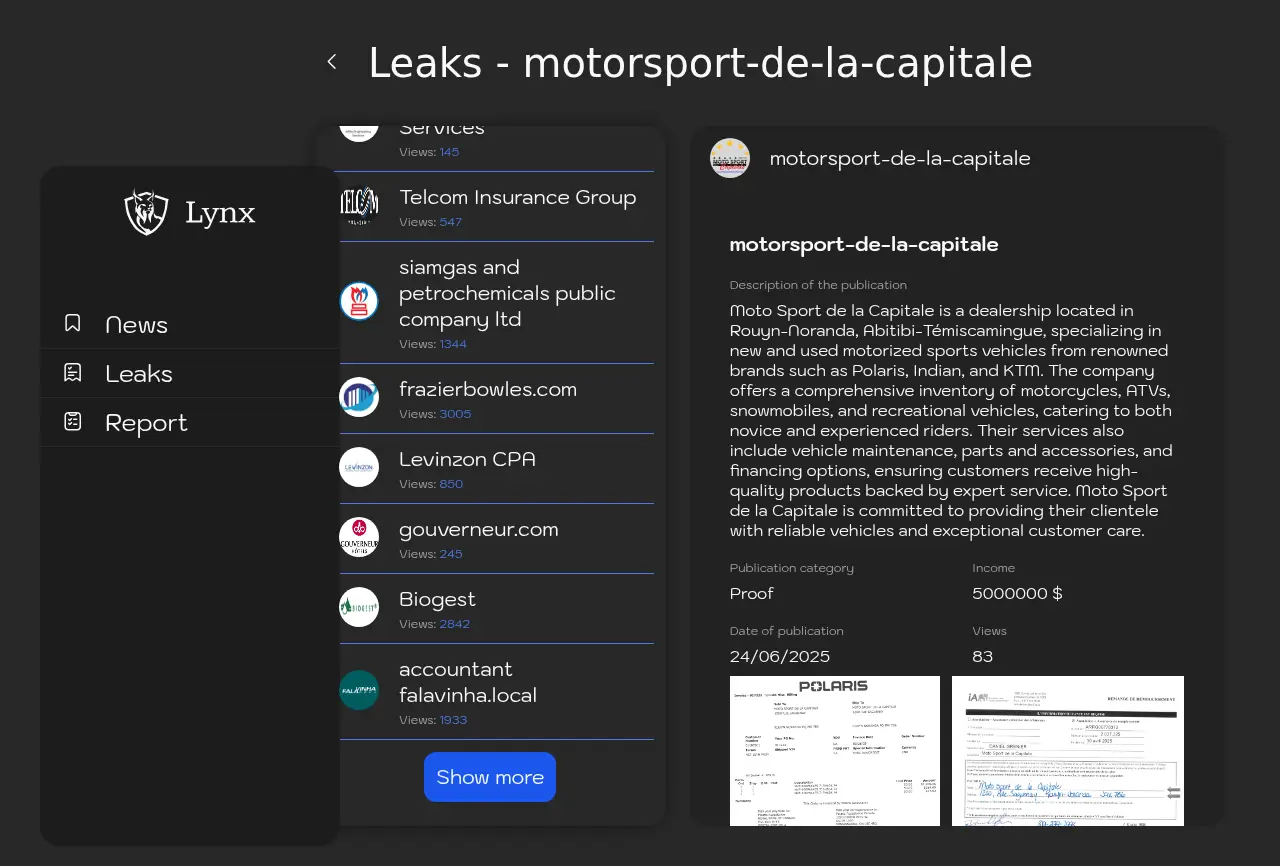This screenshot has width=1280, height=866.
Task: Click the Report checklist icon
Action: [x=73, y=421]
